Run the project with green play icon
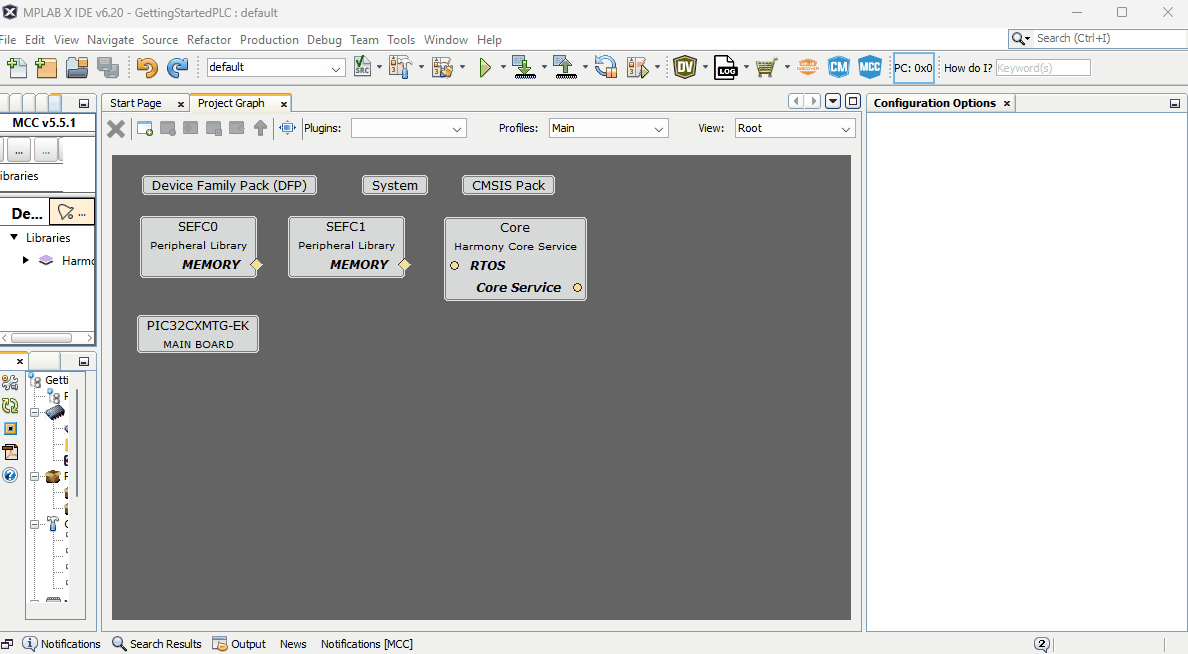The width and height of the screenshot is (1188, 654). 485,67
